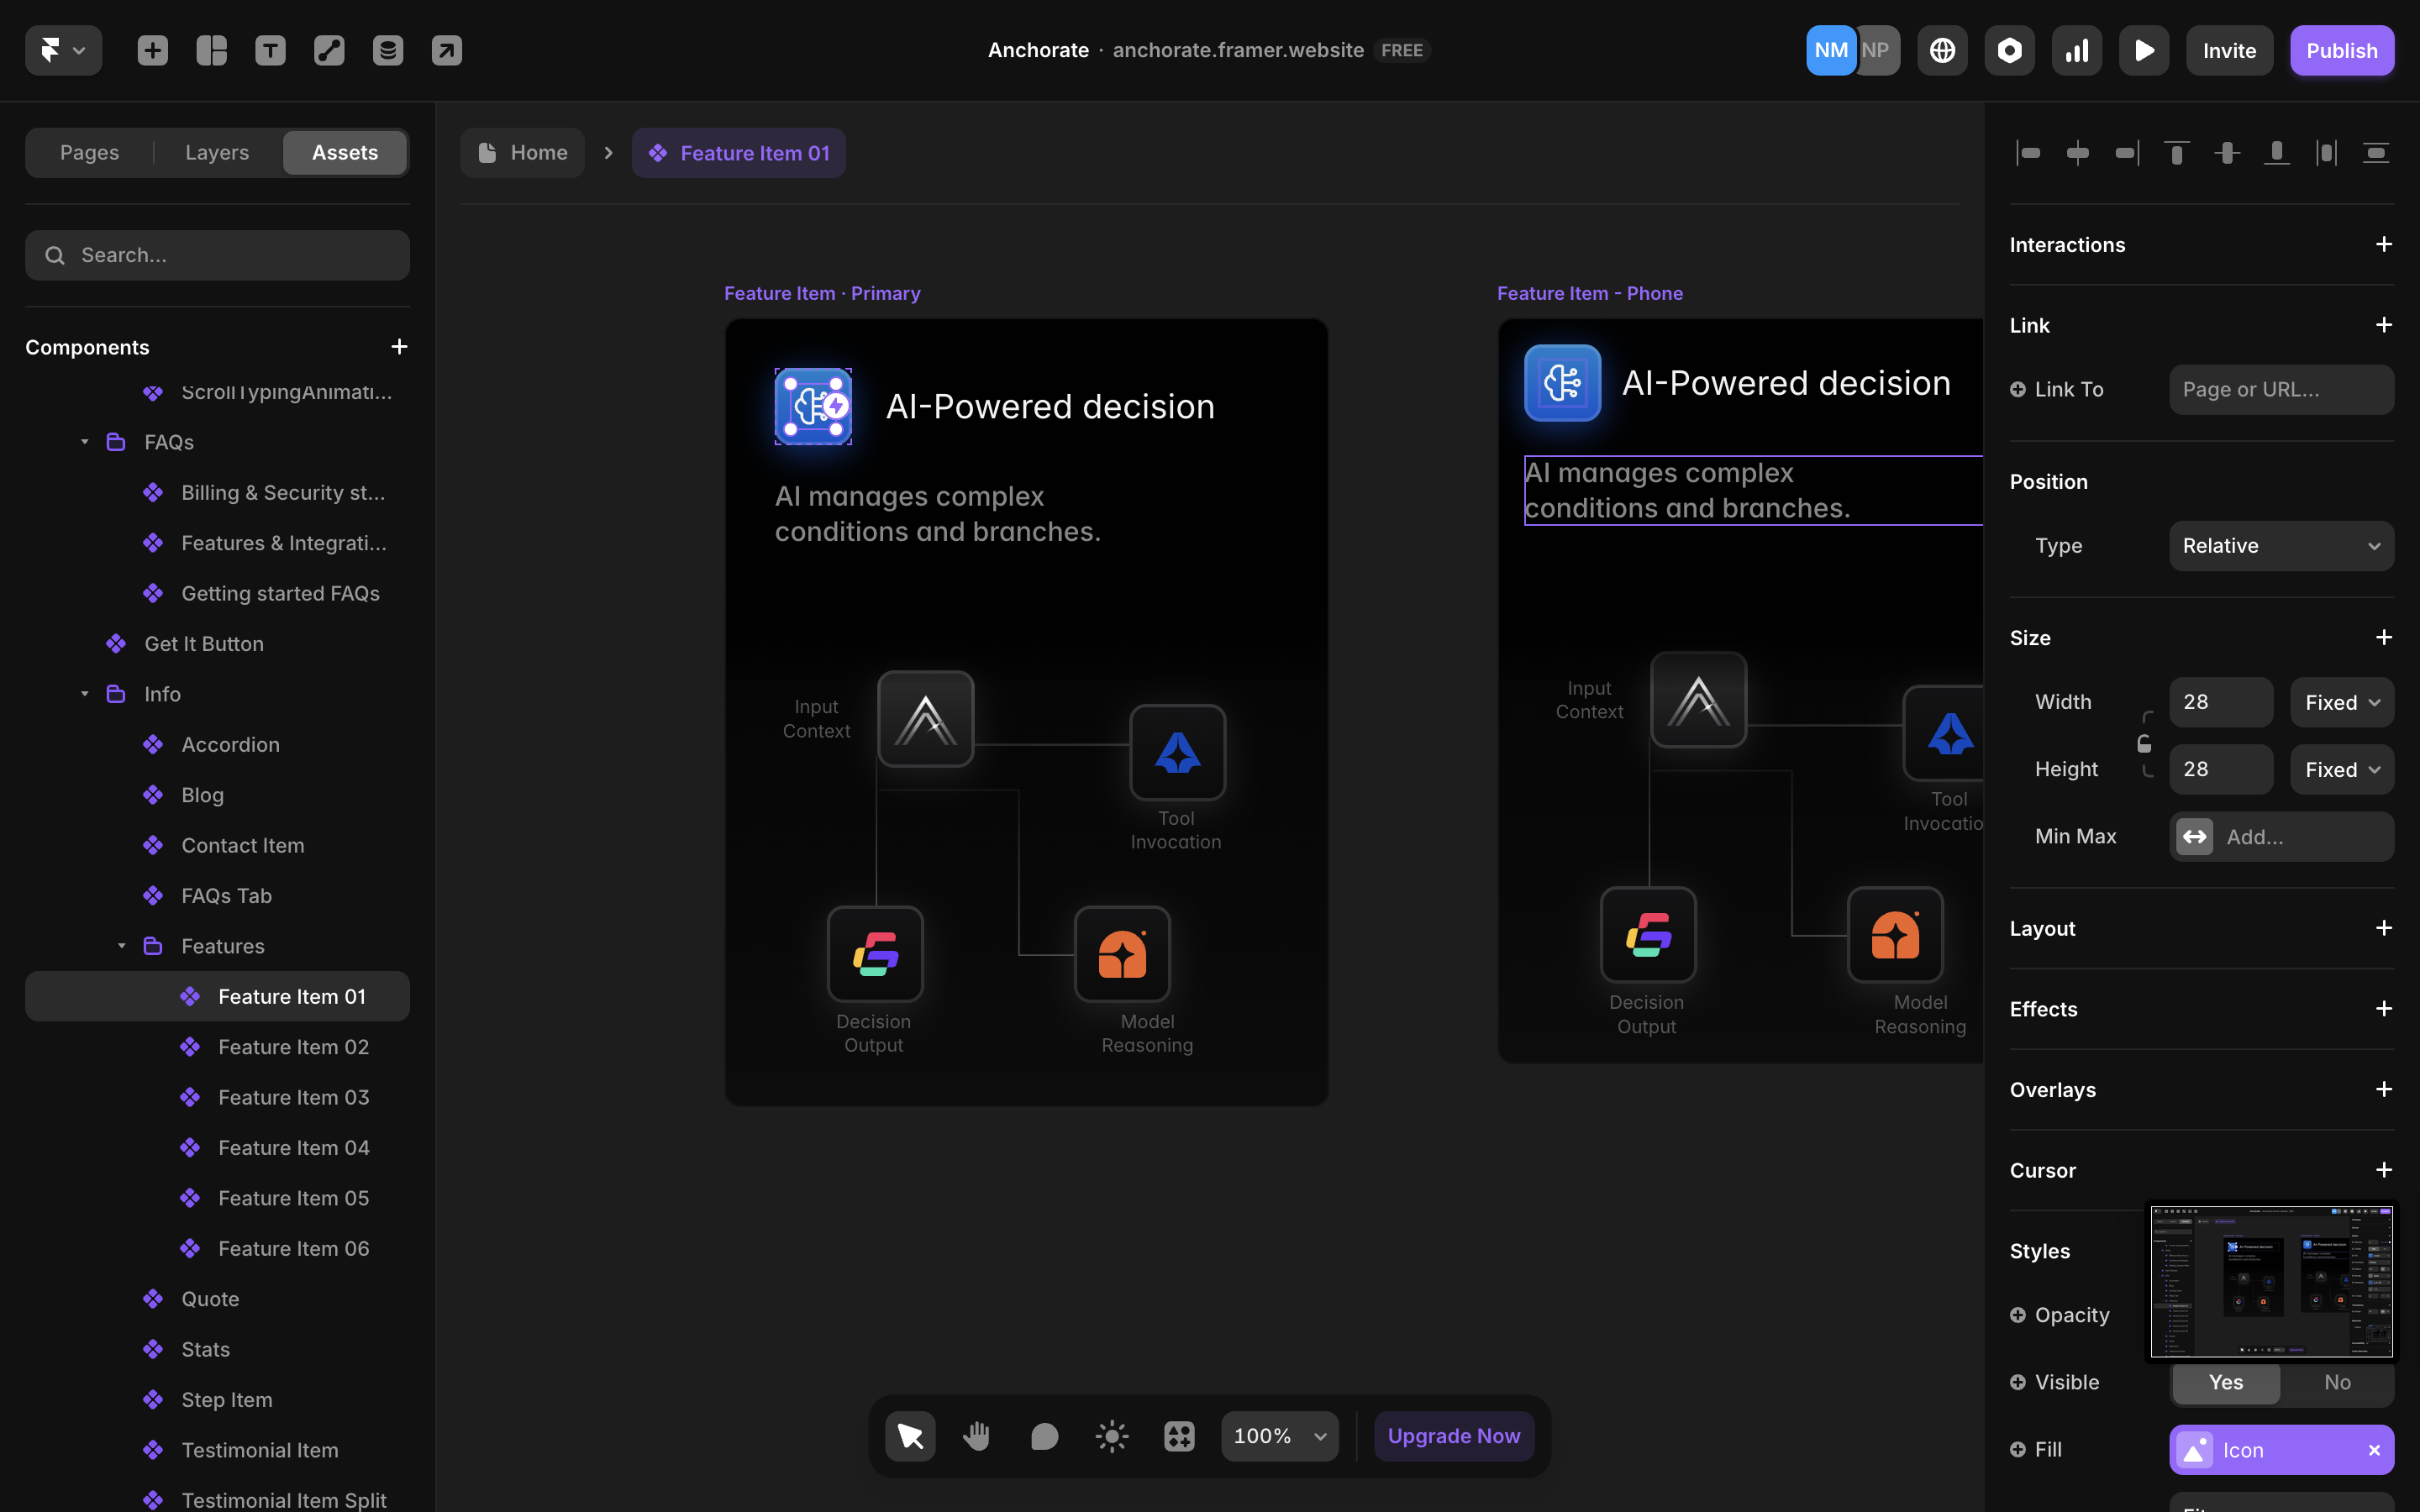Set Visible to No
This screenshot has width=2420, height=1512.
(2337, 1382)
